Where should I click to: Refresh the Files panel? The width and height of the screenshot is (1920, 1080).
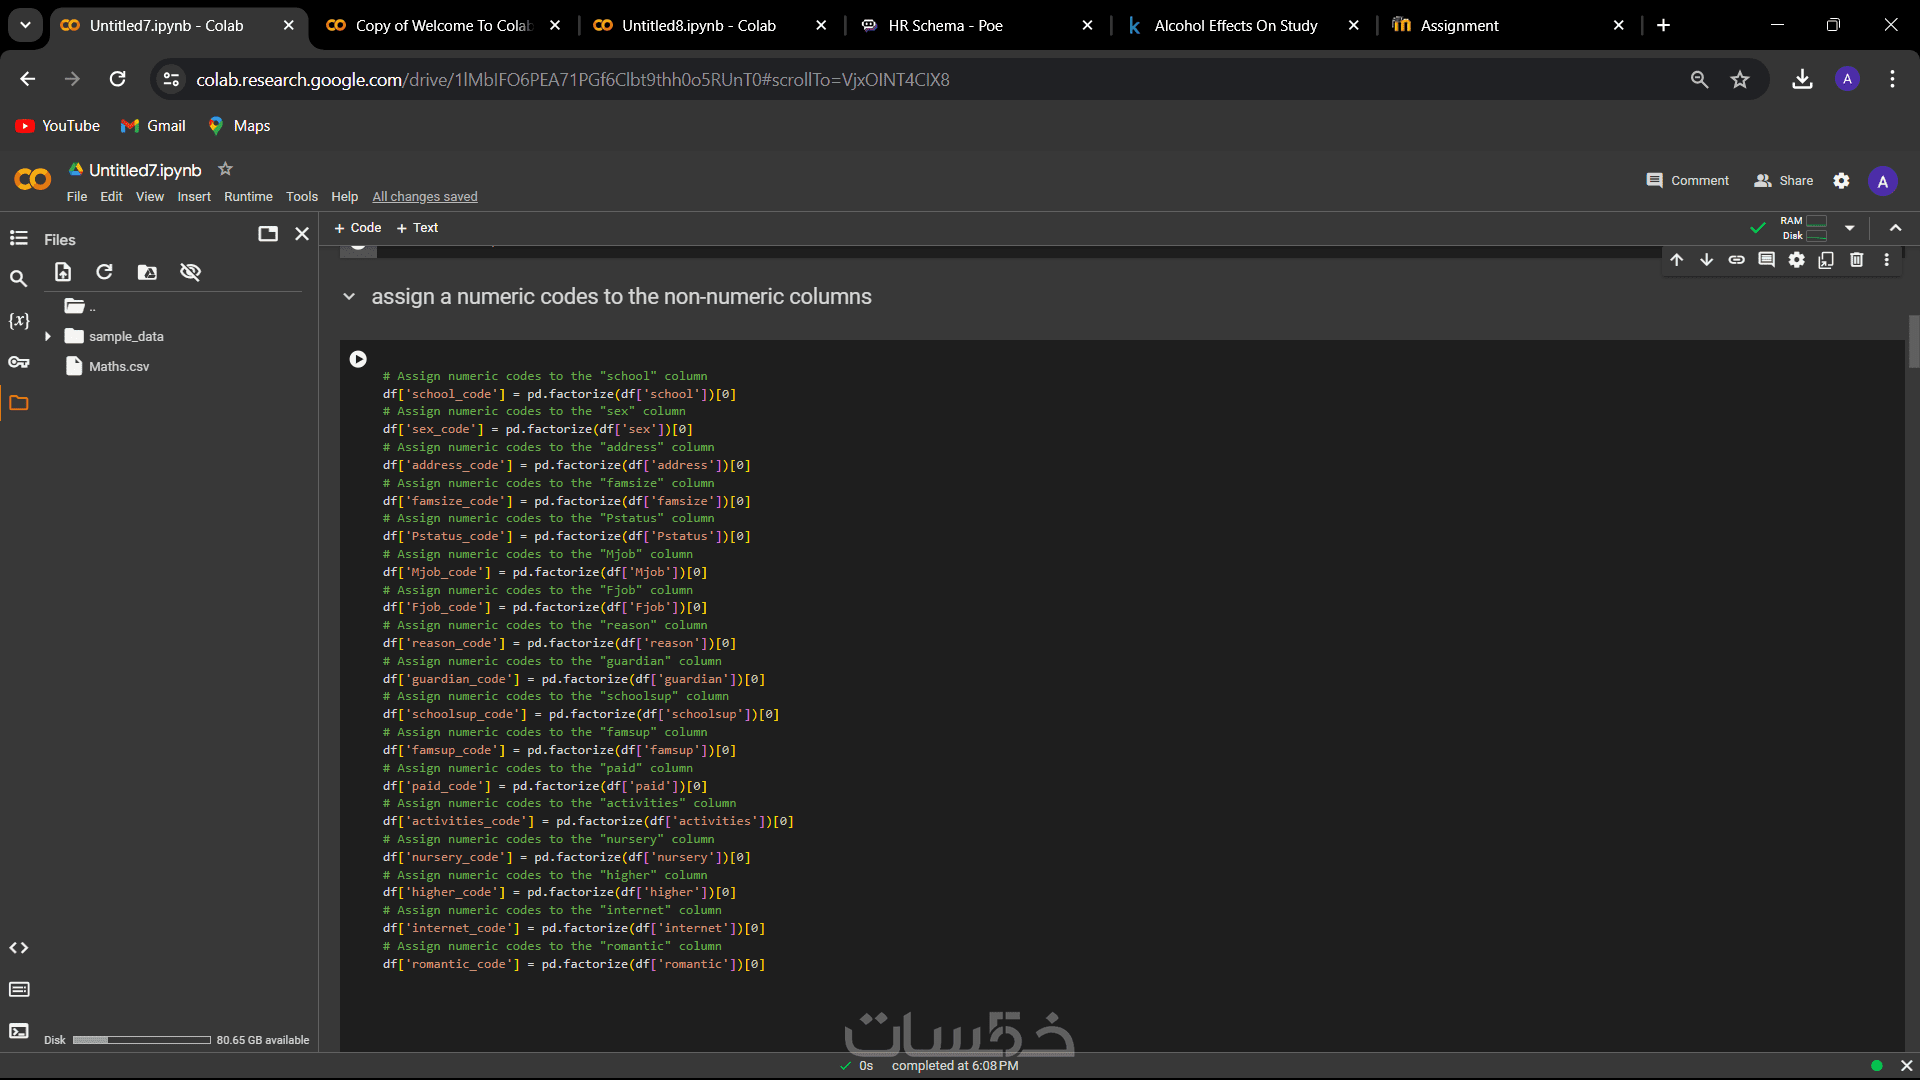[x=104, y=272]
